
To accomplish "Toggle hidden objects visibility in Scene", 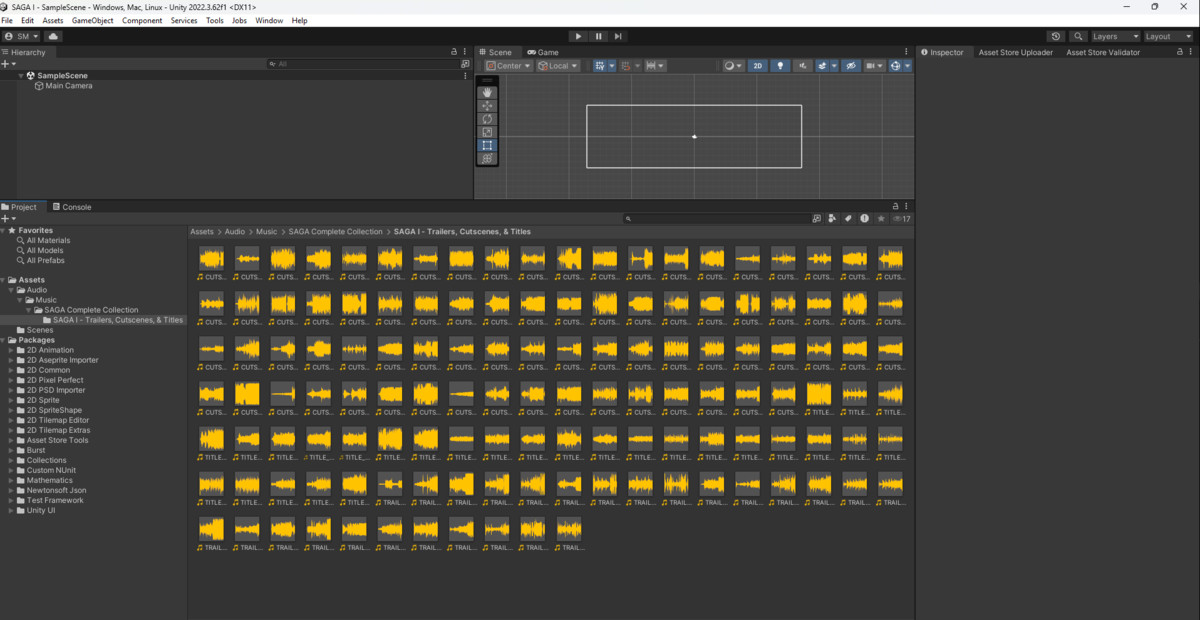I will tap(851, 66).
